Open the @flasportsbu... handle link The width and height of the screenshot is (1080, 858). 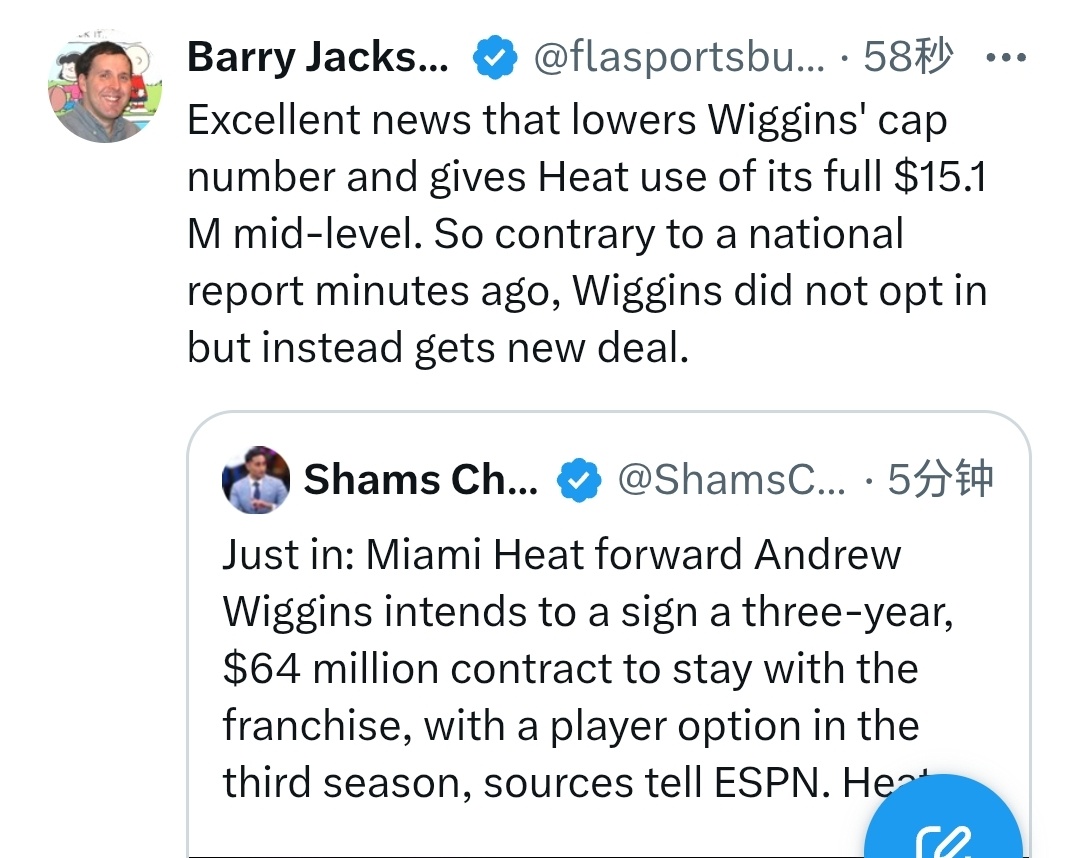(678, 57)
